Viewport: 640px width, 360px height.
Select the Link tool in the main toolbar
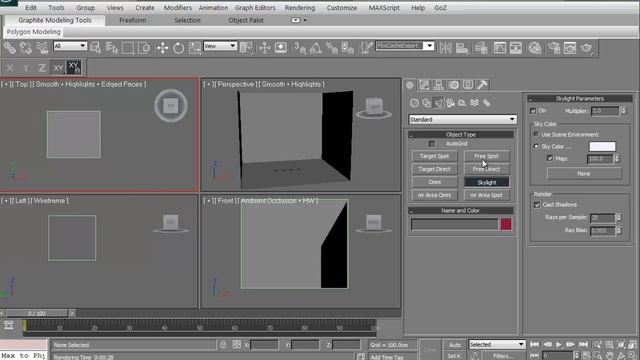(9, 48)
